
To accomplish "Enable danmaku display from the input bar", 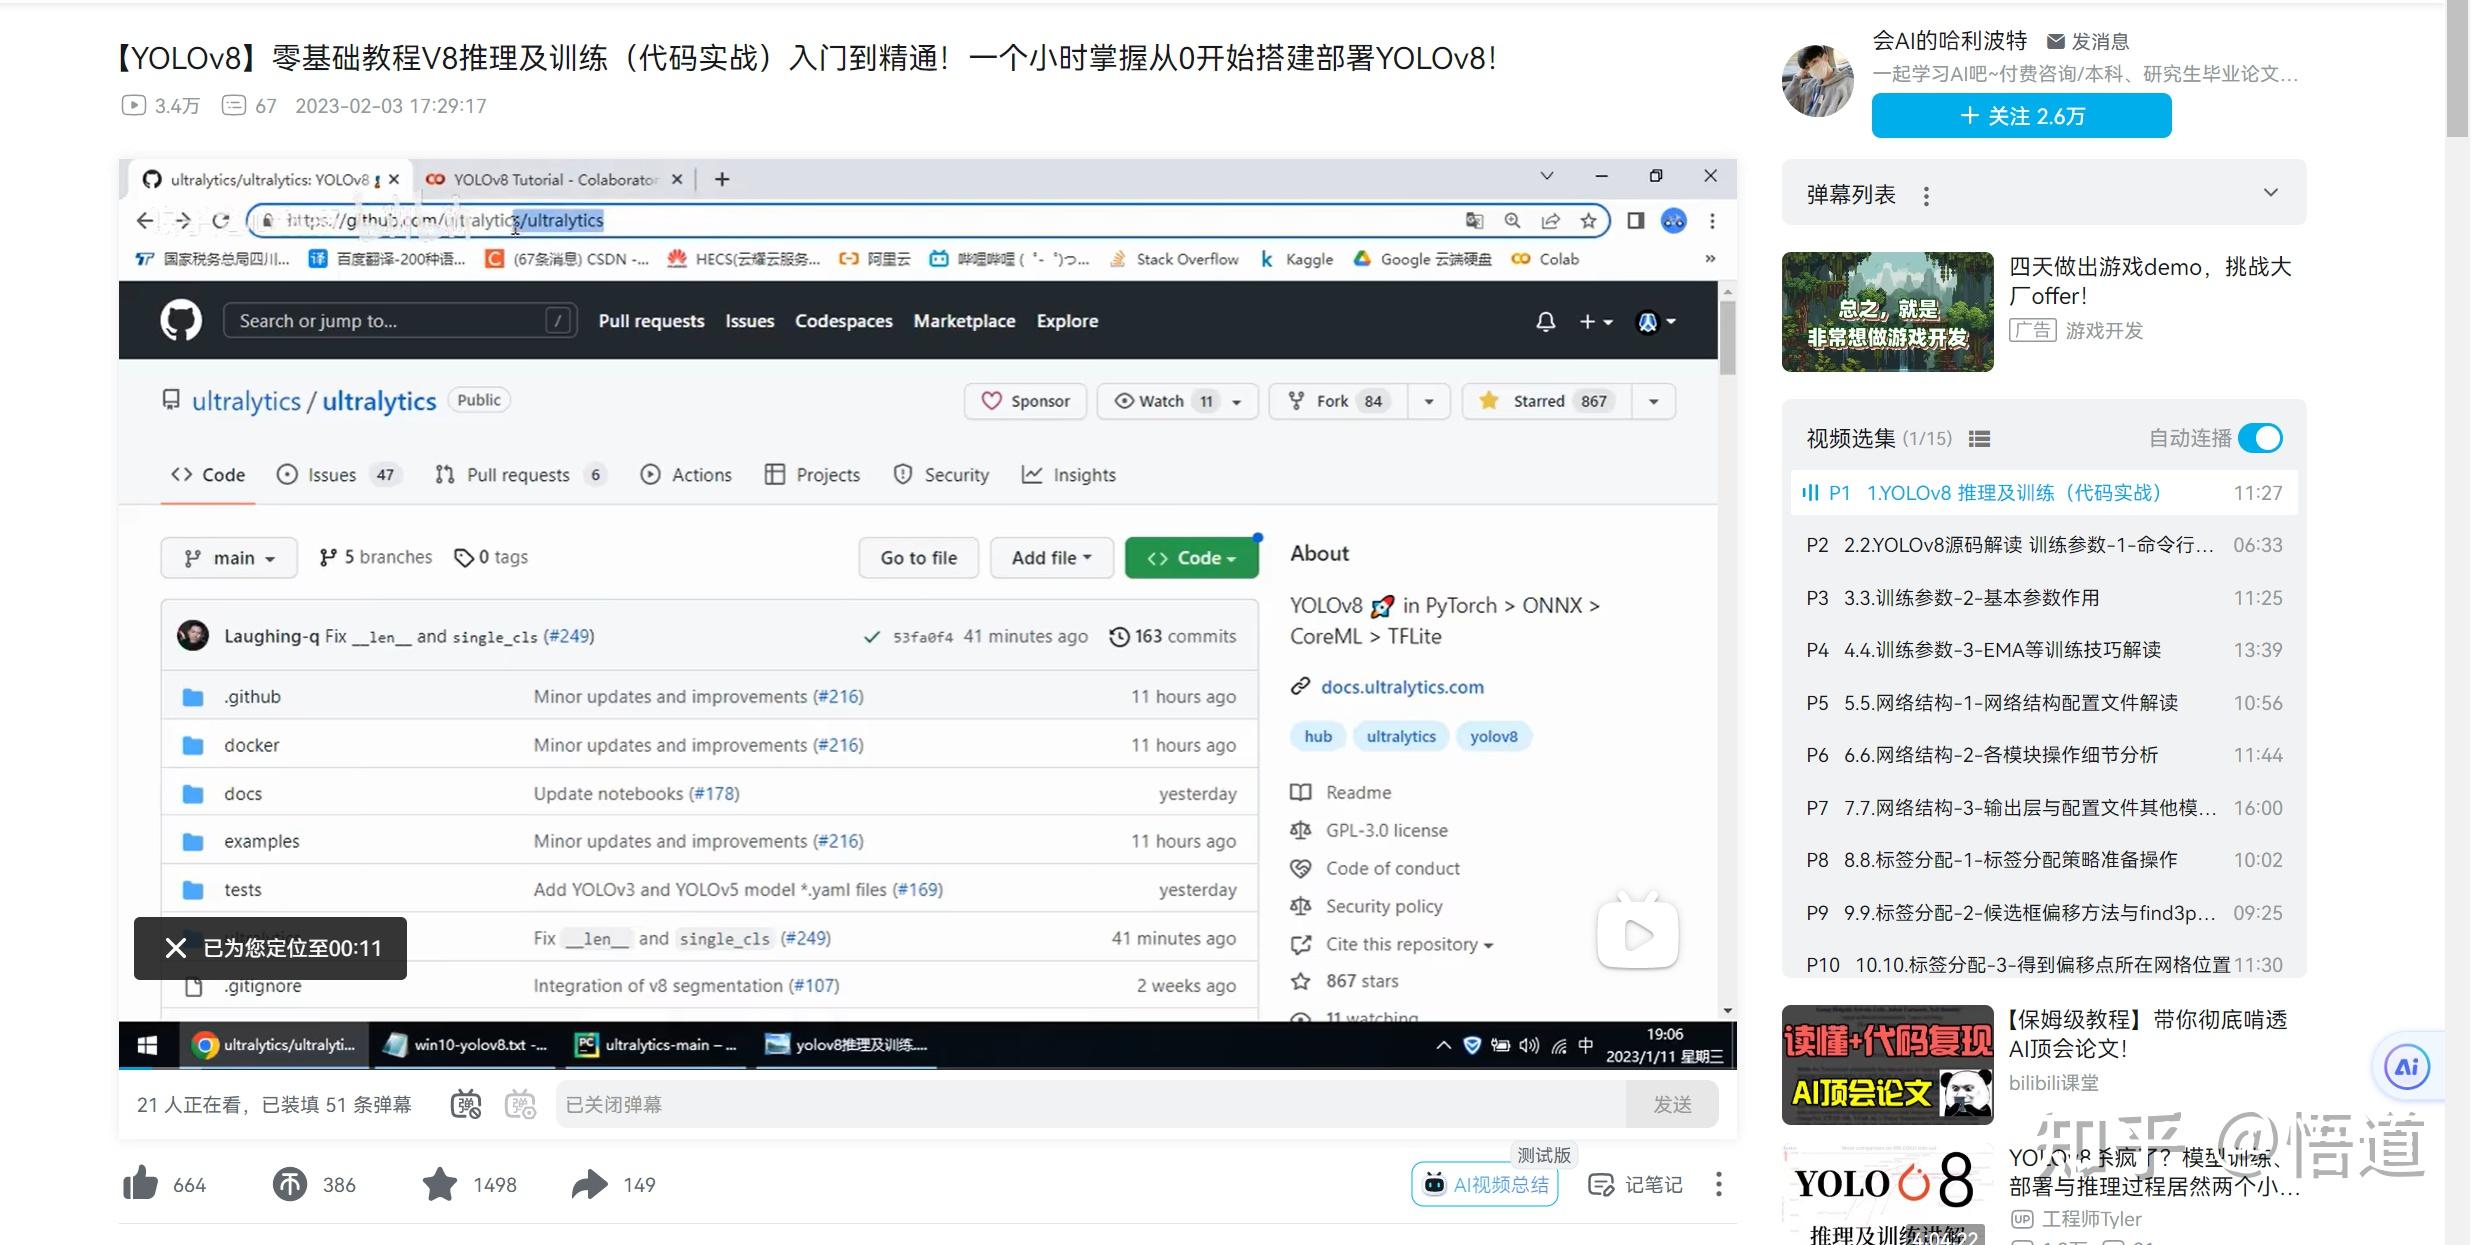I will [x=465, y=1104].
